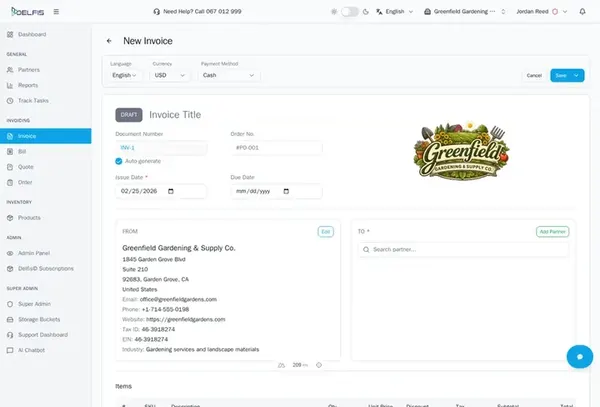600x407 pixels.
Task: Open Storage Buckets in sidebar
Action: click(x=46, y=319)
